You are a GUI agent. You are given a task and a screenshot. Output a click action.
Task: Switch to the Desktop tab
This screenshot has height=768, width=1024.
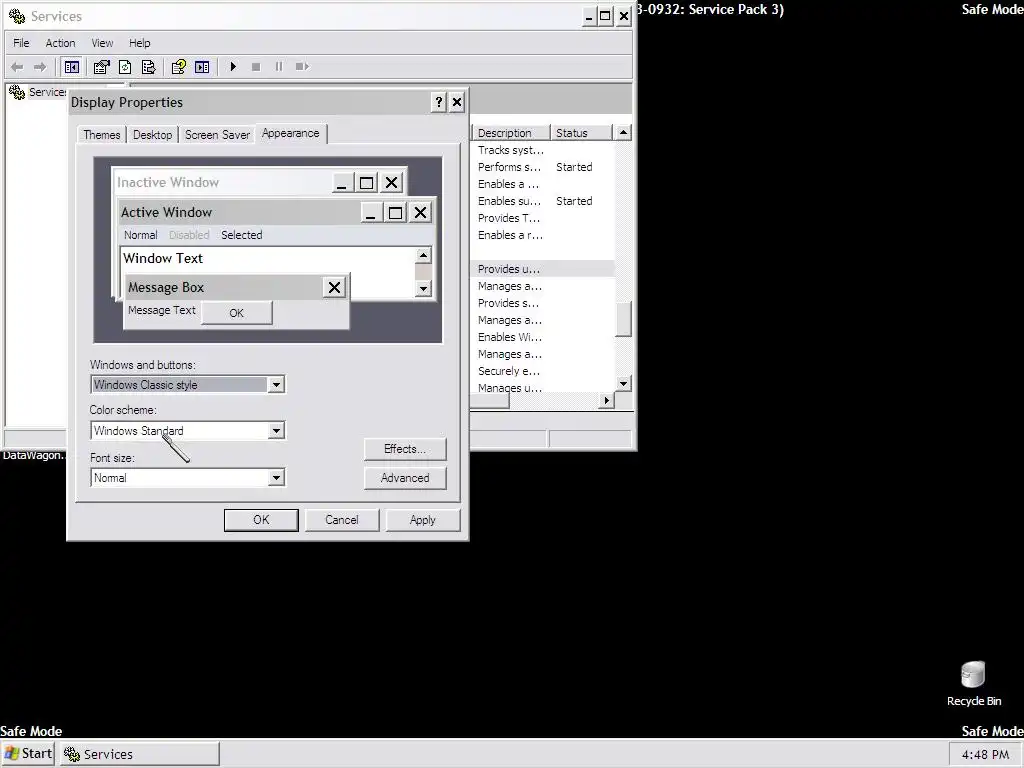pos(152,135)
